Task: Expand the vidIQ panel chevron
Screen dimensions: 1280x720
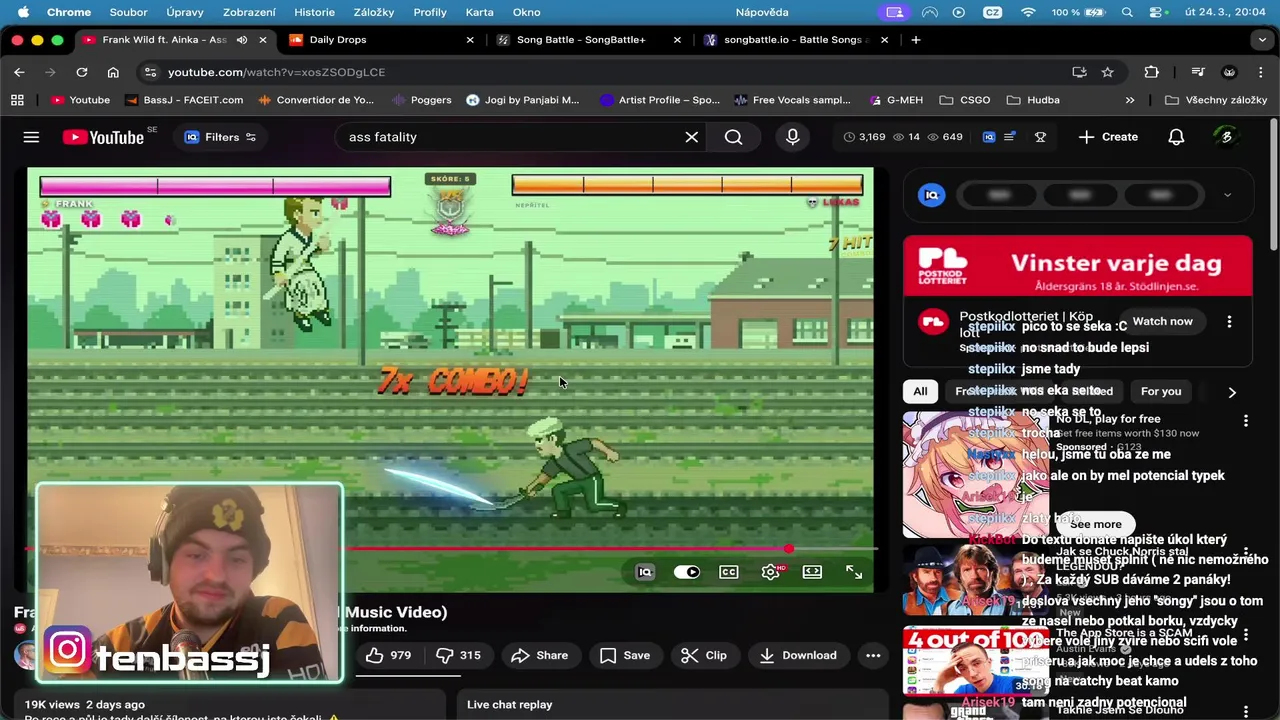Action: pos(1227,195)
